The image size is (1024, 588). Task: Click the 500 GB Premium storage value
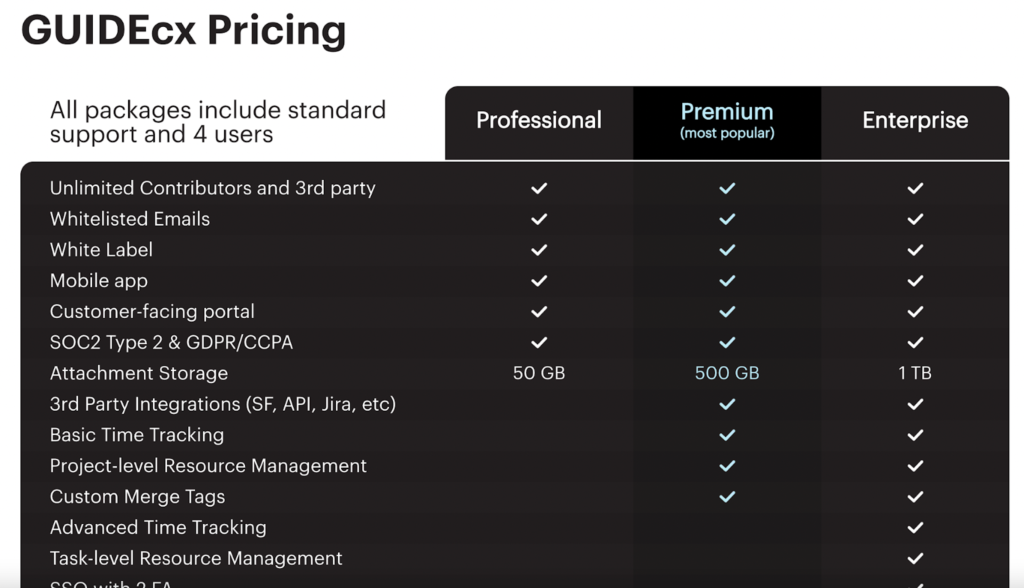click(x=727, y=373)
